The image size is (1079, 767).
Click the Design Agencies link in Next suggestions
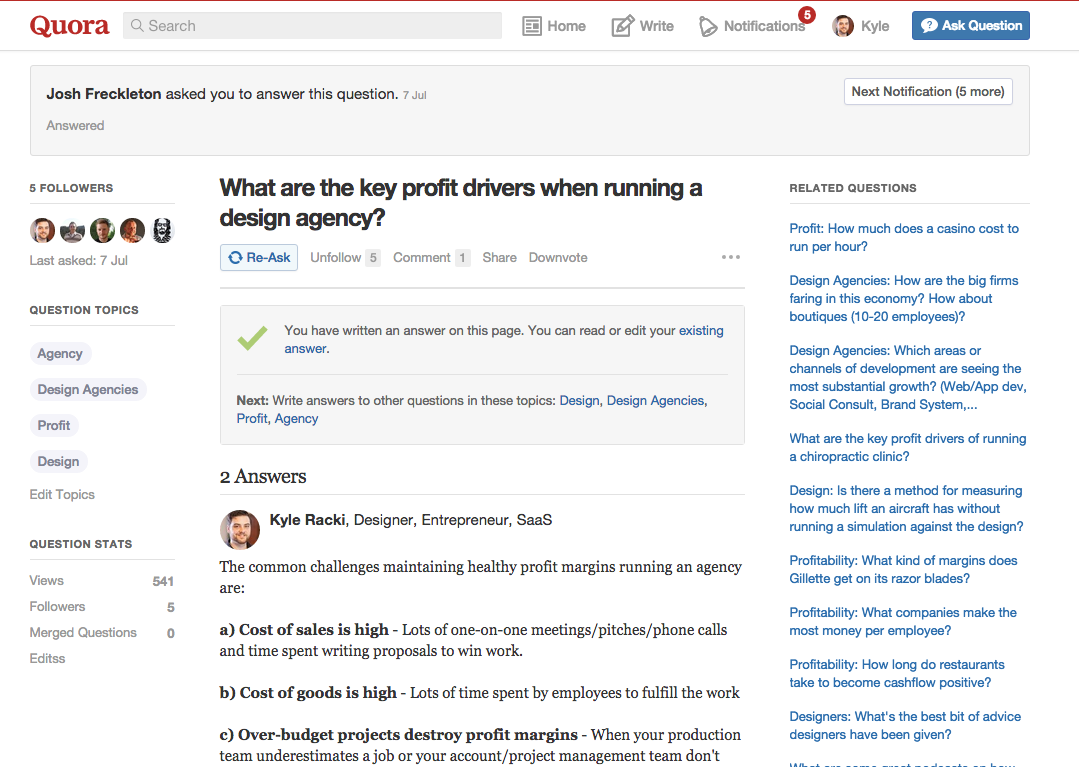coord(655,400)
